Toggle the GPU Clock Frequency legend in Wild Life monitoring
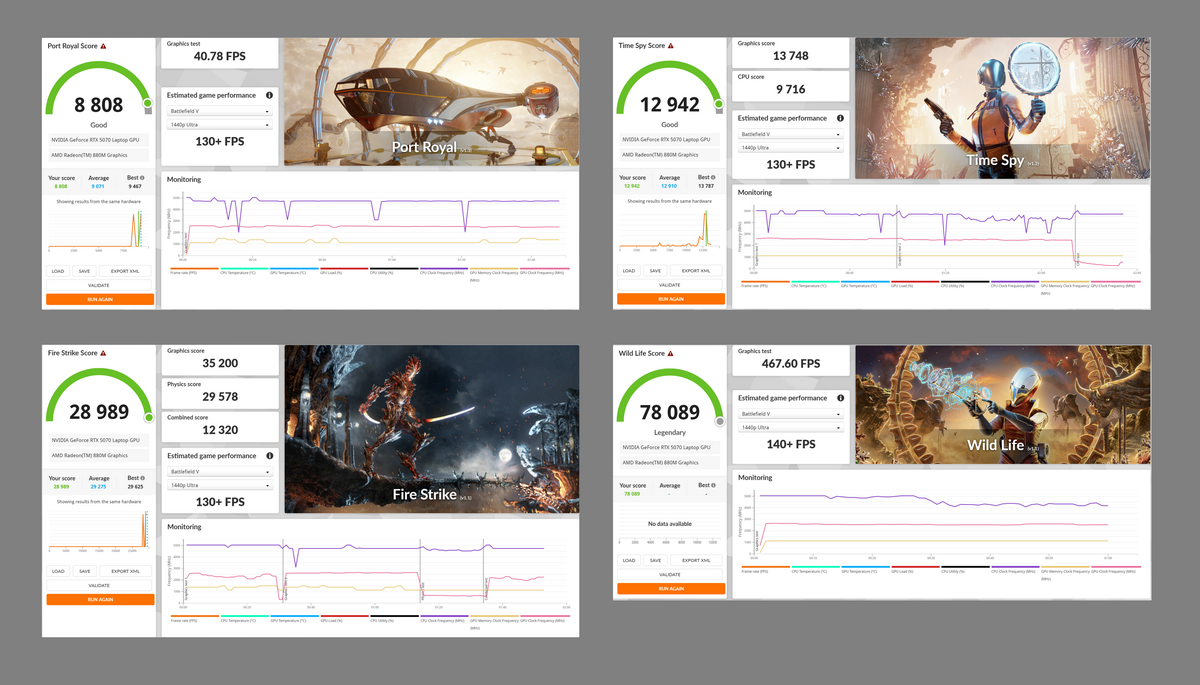The width and height of the screenshot is (1200, 685). (x=1115, y=568)
